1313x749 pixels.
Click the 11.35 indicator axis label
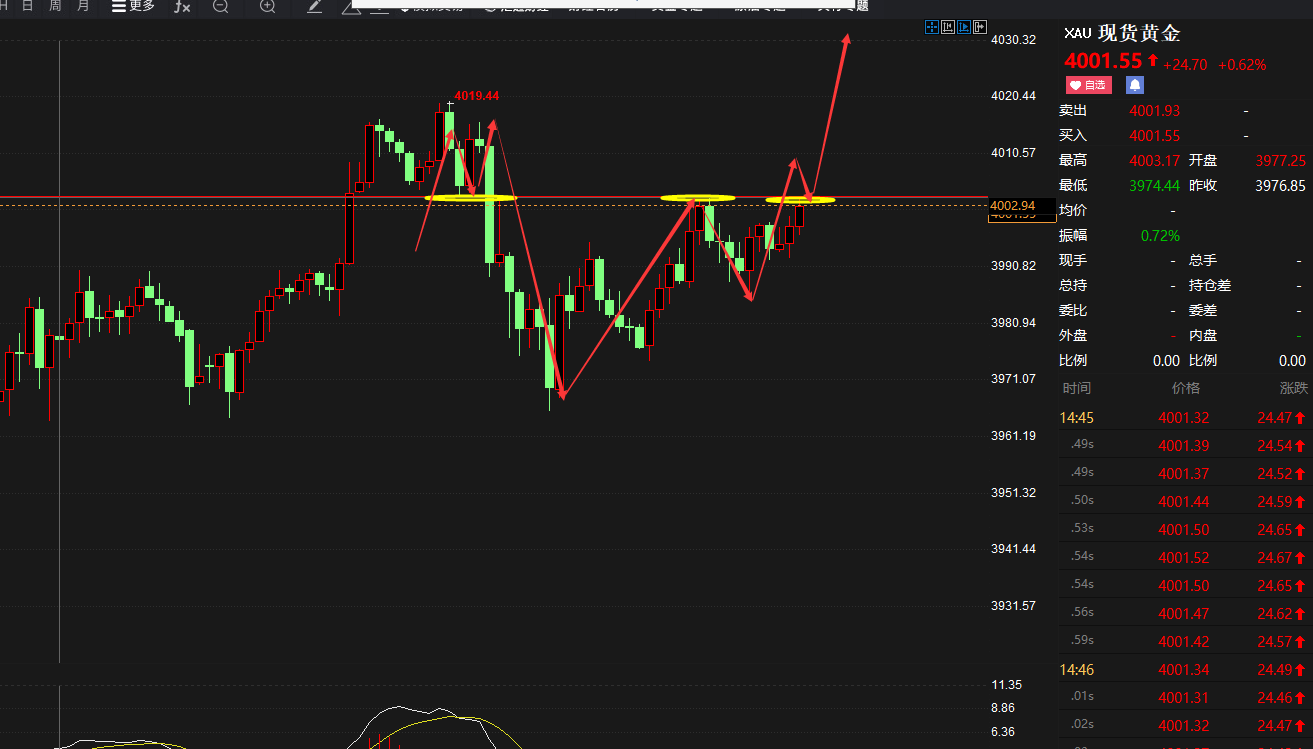pyautogui.click(x=1006, y=685)
